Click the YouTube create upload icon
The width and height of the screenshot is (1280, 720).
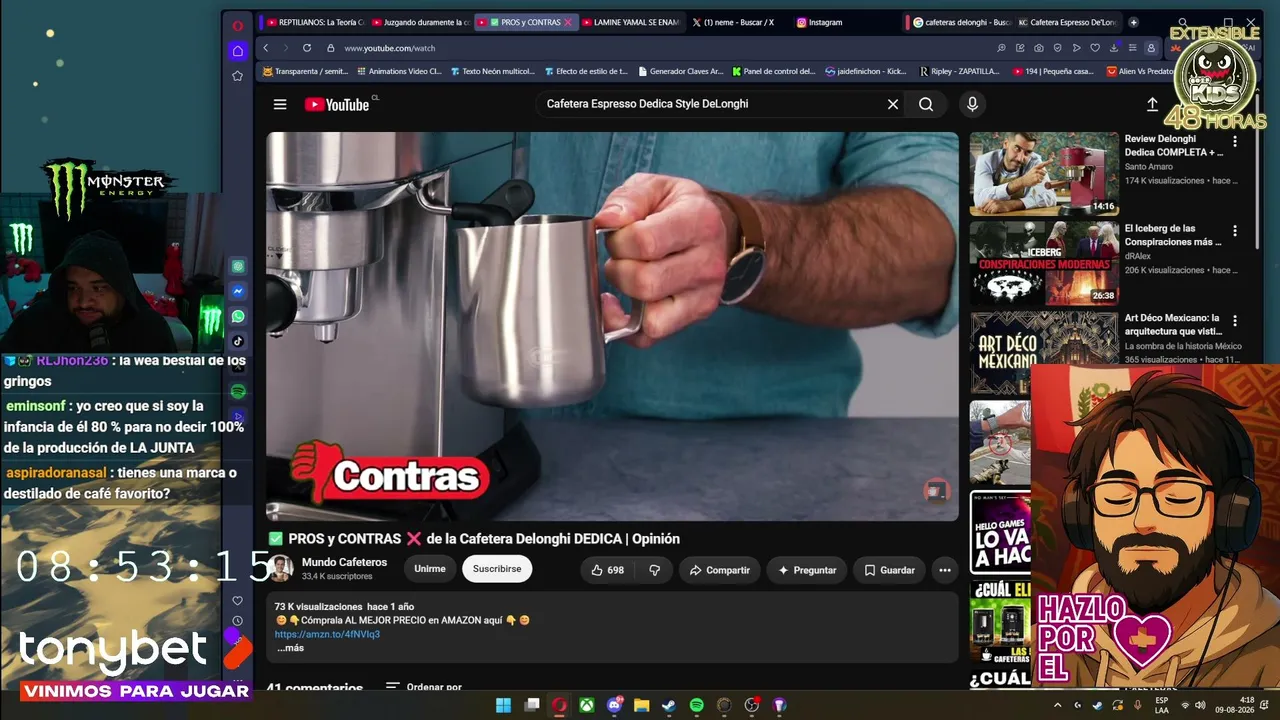pos(1152,104)
